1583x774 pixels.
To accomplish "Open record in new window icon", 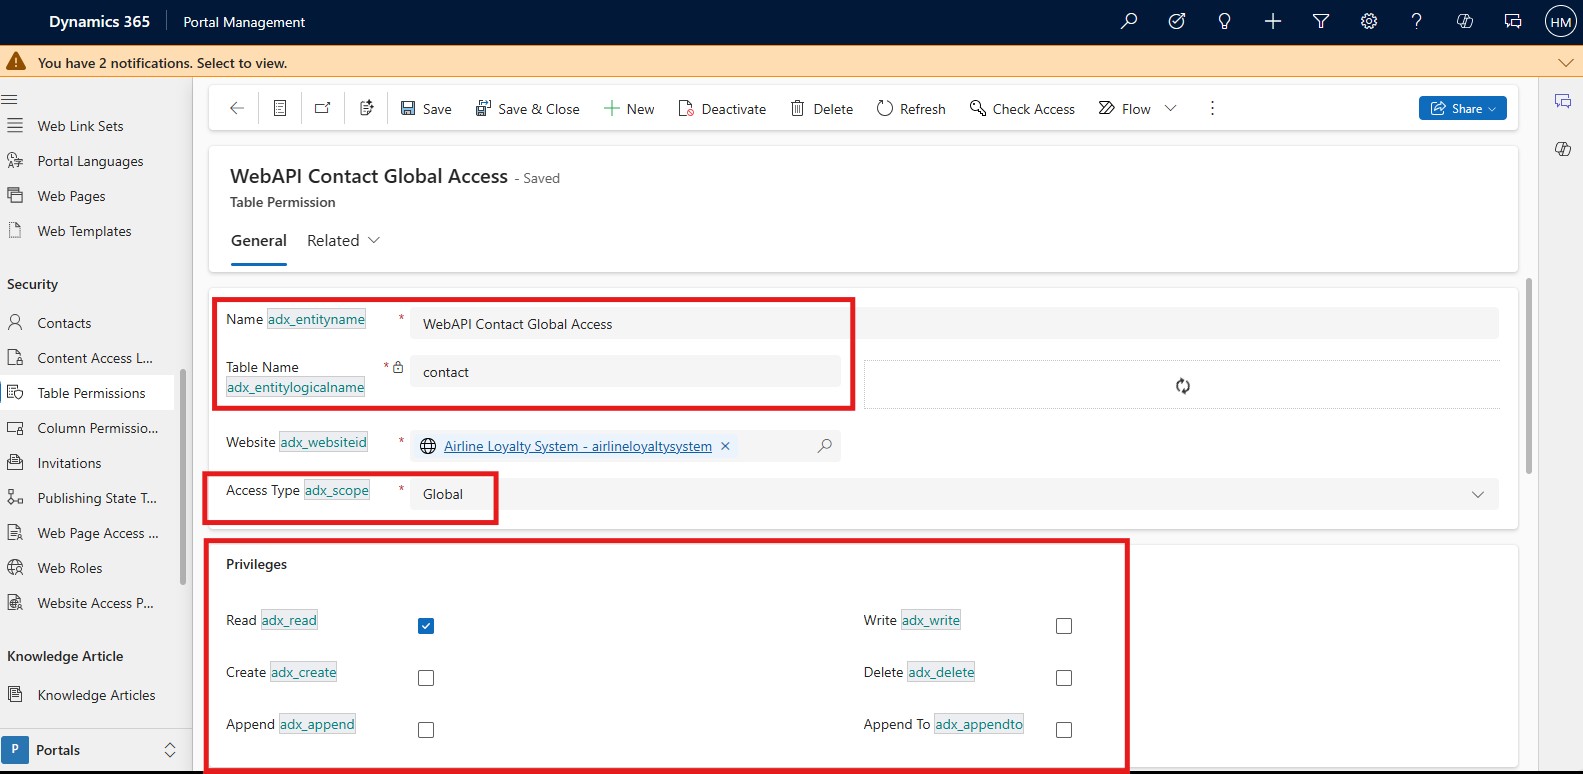I will coord(322,108).
